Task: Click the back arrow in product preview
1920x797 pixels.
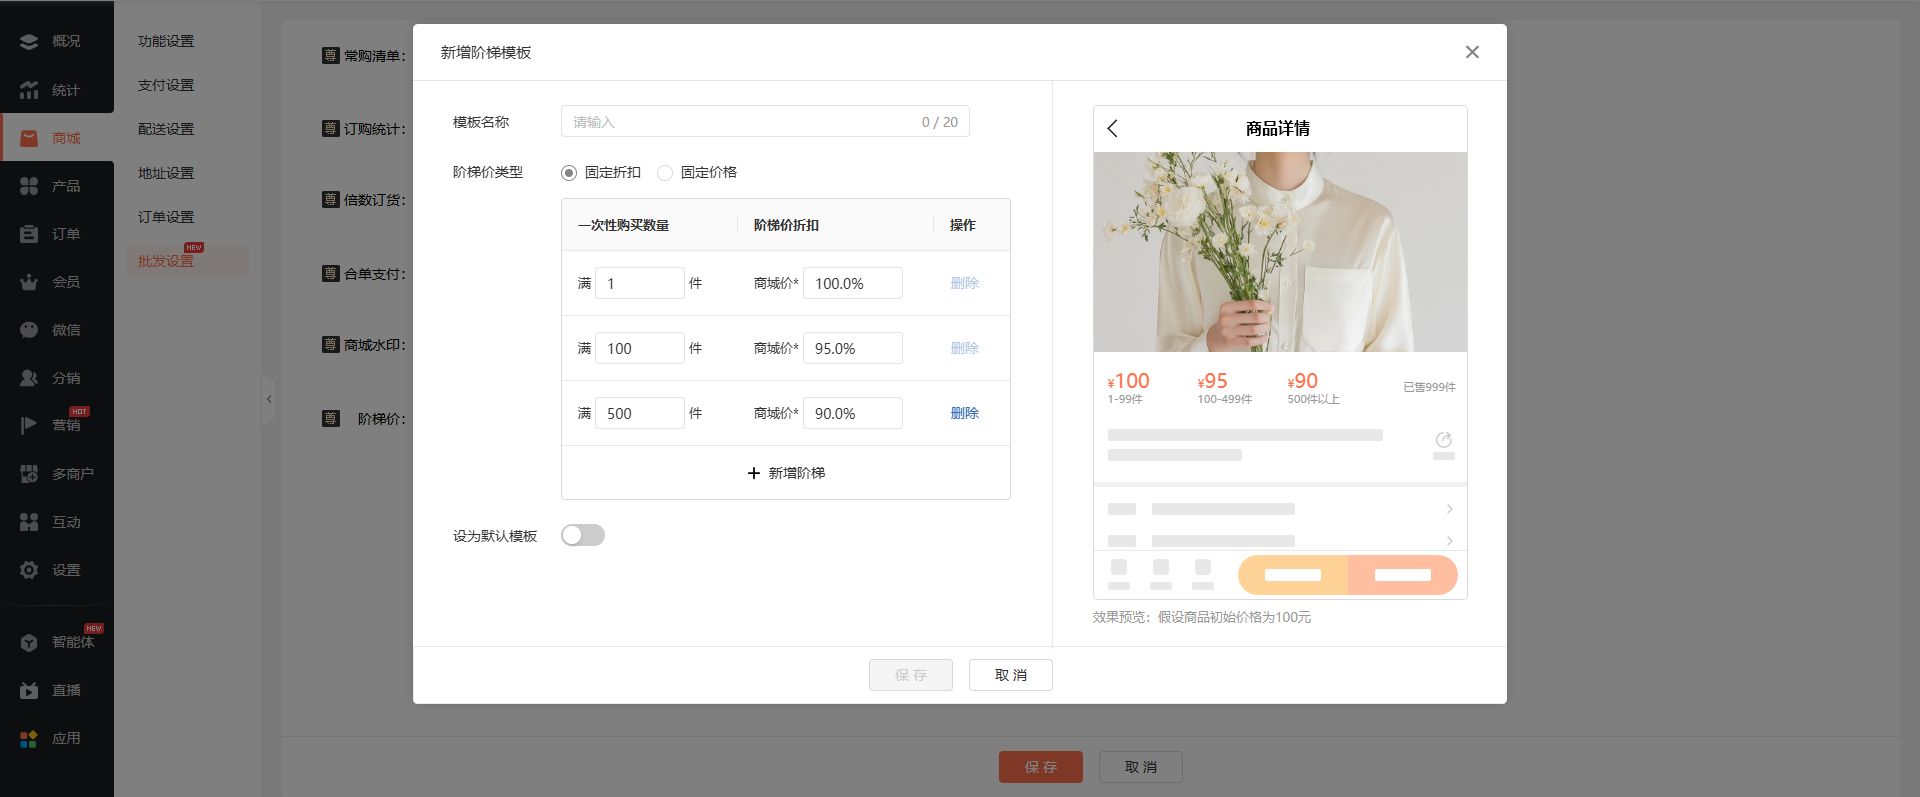Action: click(1113, 128)
